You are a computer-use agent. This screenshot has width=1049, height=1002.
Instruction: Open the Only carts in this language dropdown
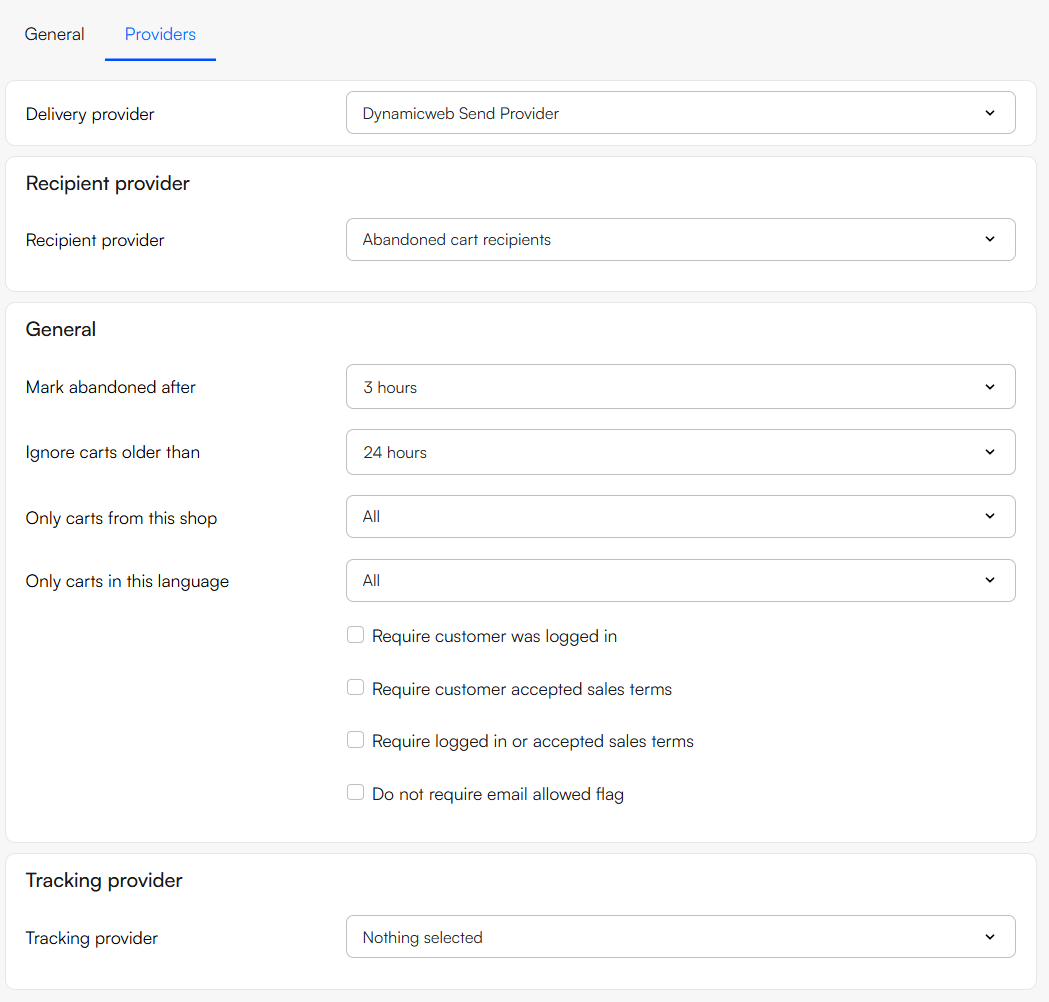point(680,581)
